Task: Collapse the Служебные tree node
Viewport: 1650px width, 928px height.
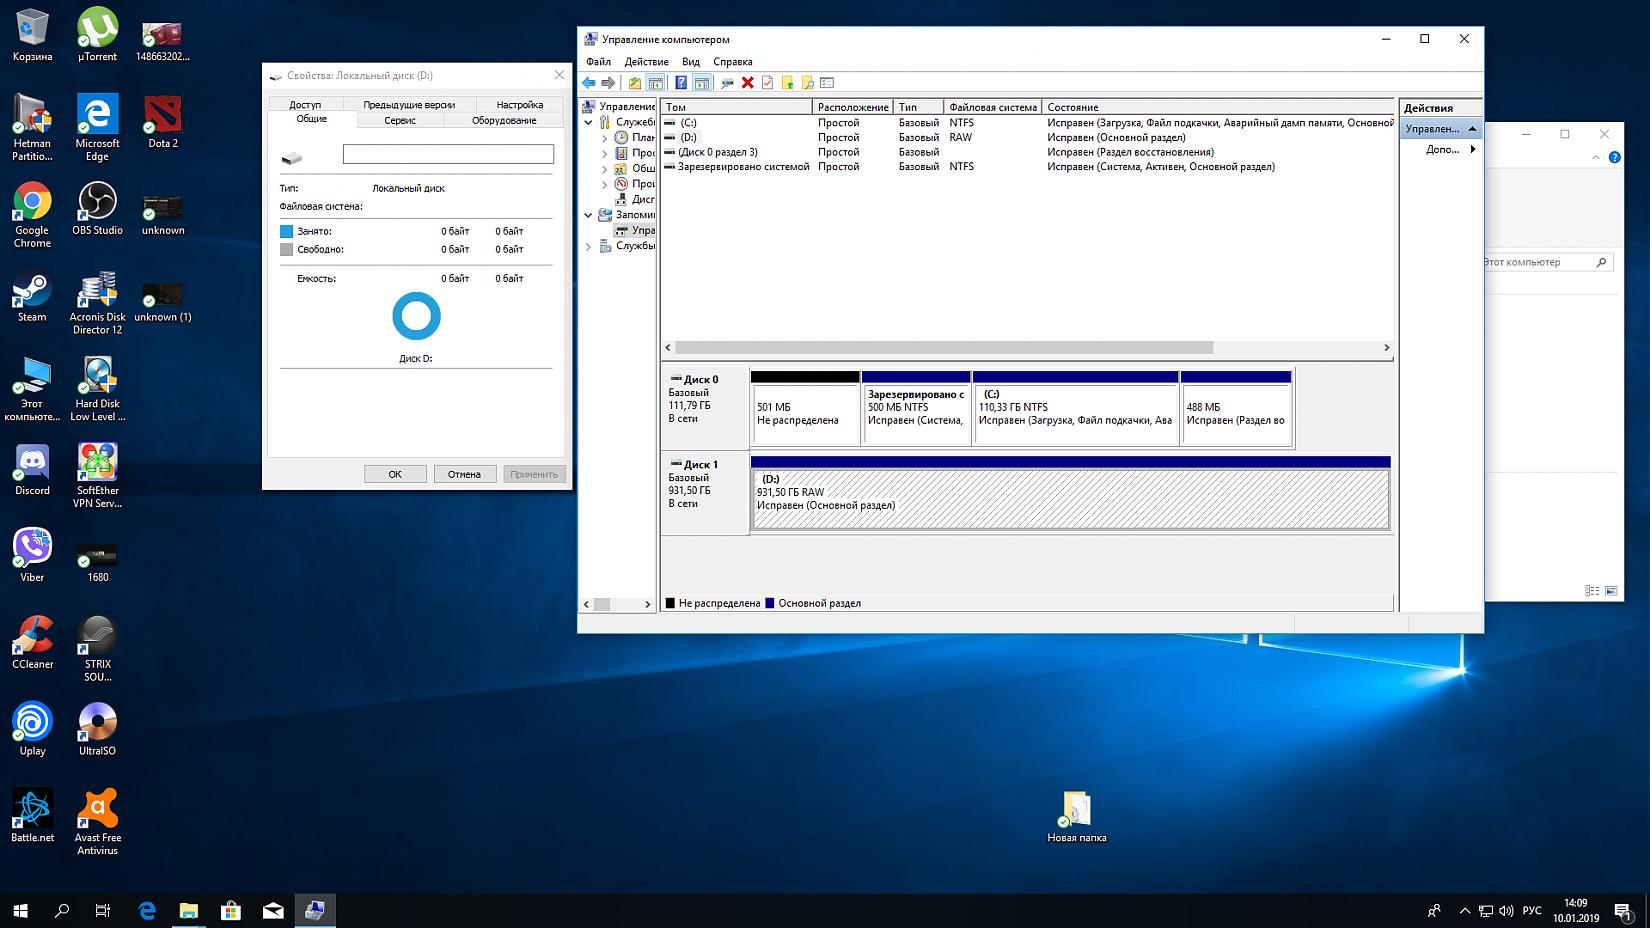Action: pos(589,122)
